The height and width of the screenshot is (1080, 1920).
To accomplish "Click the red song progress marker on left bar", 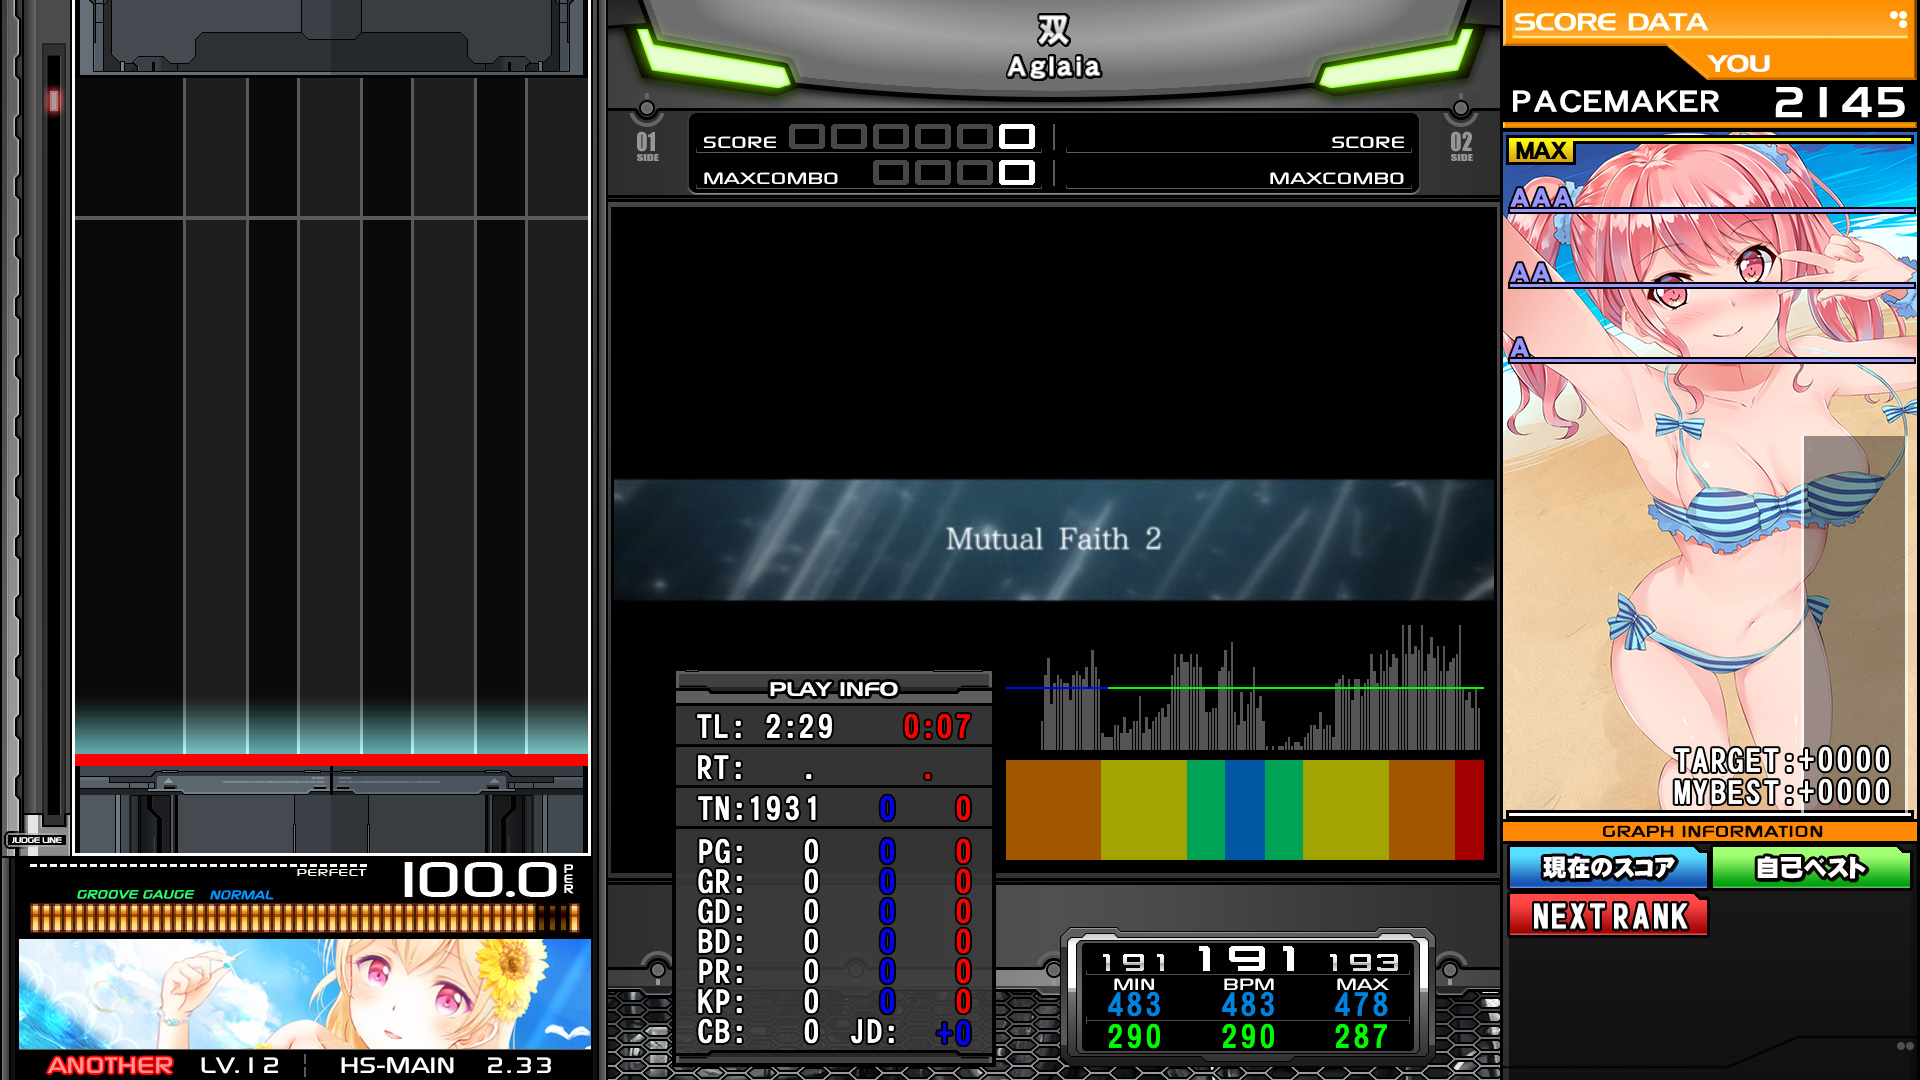I will click(x=54, y=100).
